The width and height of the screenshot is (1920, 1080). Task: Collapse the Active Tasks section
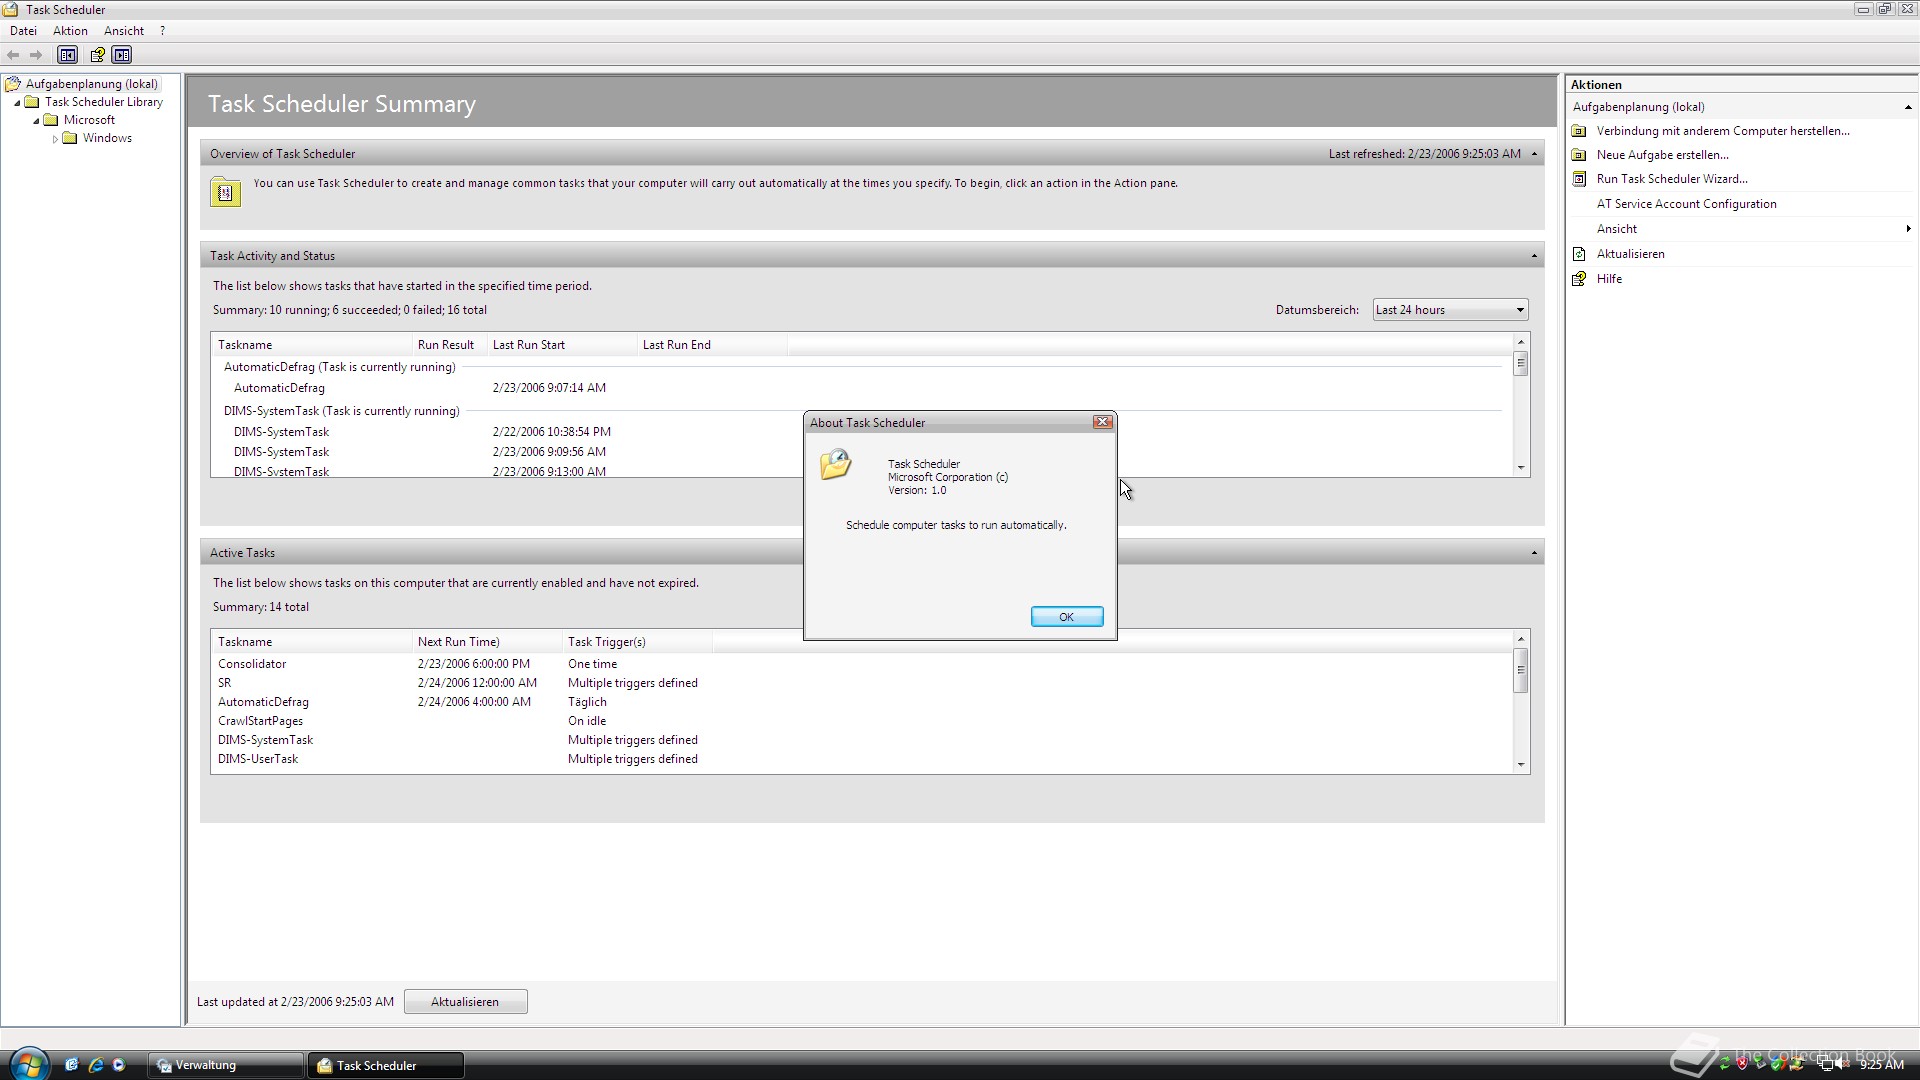pos(1534,553)
